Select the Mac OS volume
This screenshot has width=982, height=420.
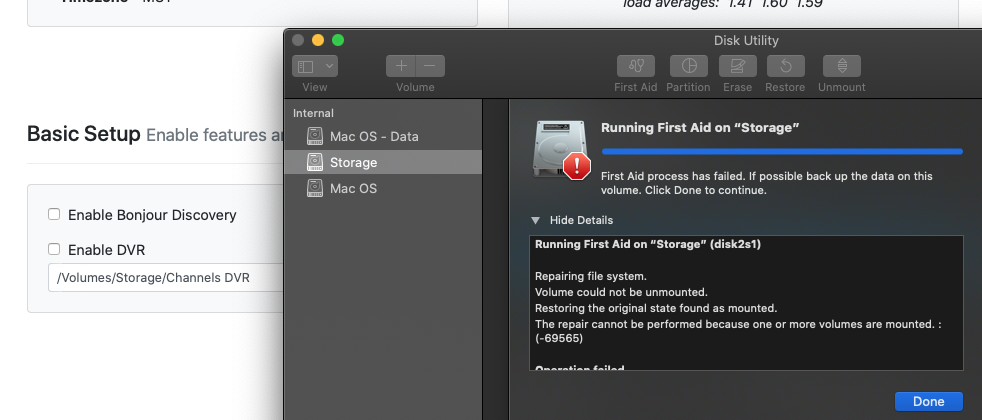click(x=353, y=188)
